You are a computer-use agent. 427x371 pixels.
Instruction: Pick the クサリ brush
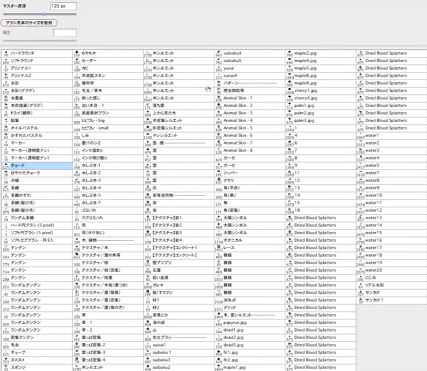coord(250,180)
